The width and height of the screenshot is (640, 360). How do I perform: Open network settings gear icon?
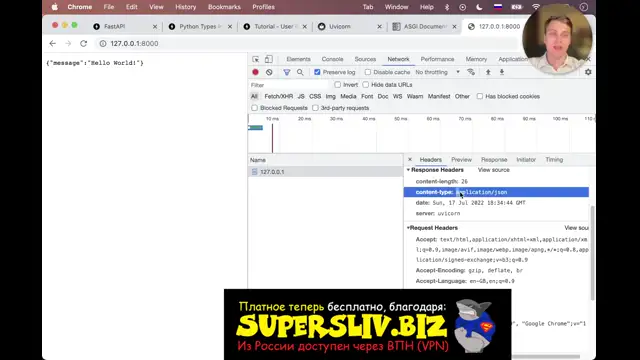click(x=588, y=72)
